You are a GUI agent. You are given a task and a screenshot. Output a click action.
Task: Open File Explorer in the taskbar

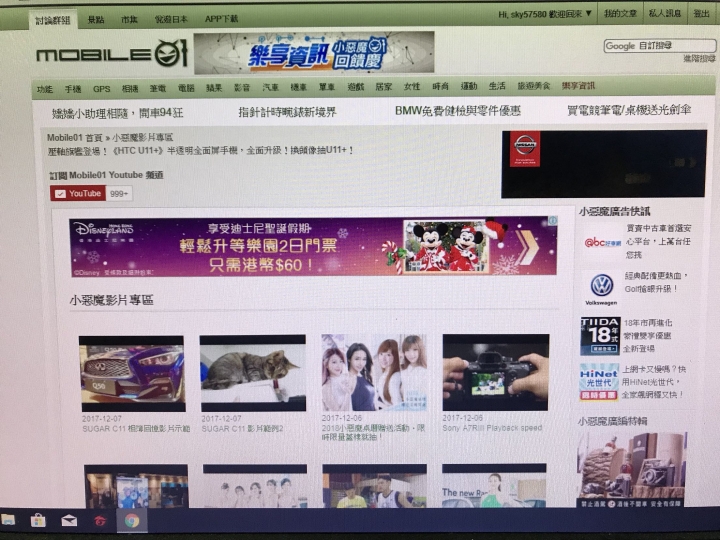point(8,520)
